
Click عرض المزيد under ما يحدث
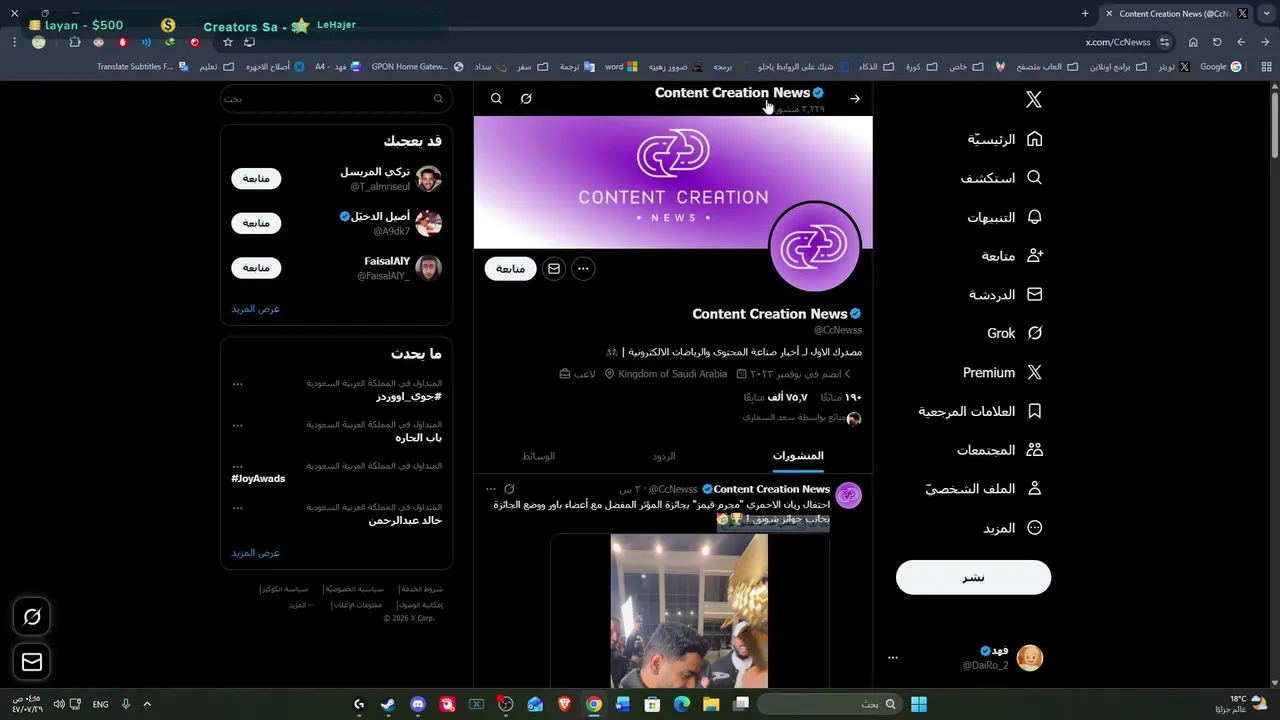tap(256, 553)
